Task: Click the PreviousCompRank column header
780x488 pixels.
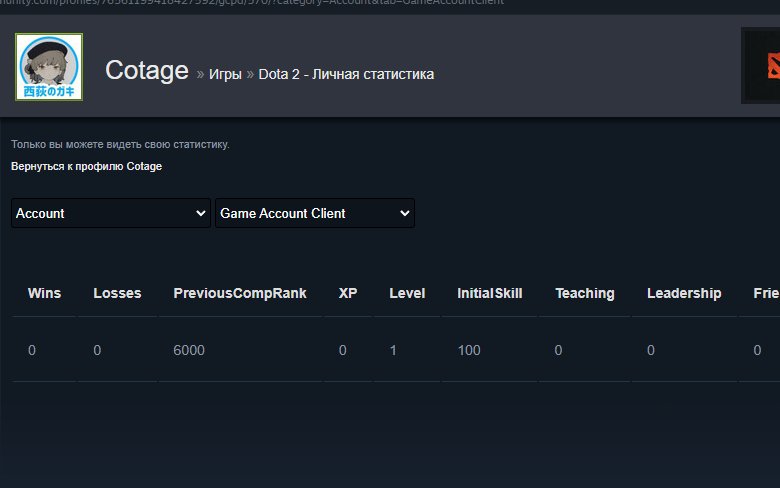Action: coord(240,293)
